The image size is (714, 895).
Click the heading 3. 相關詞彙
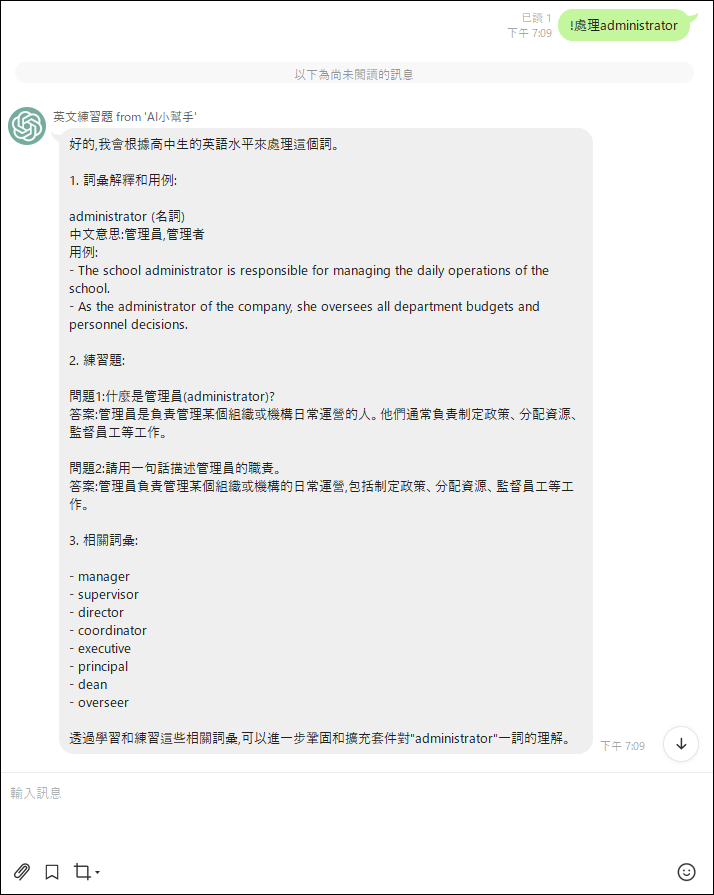coord(103,540)
